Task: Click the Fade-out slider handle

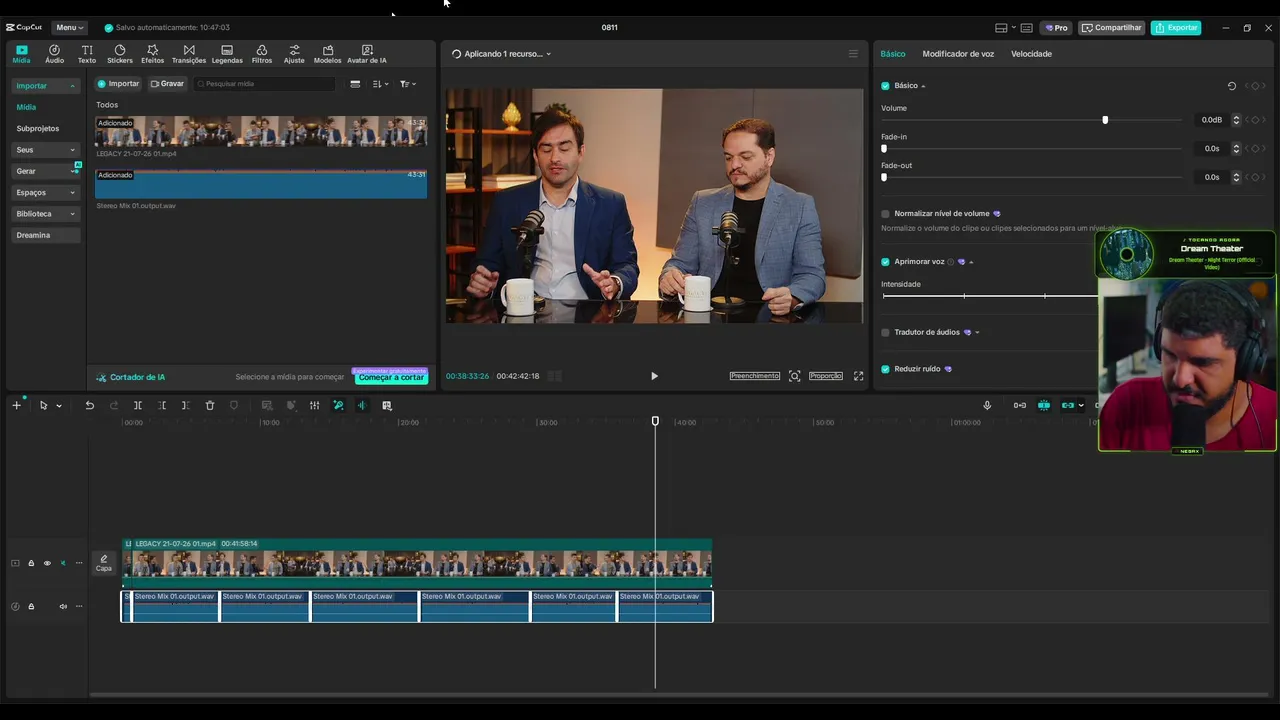Action: (884, 177)
